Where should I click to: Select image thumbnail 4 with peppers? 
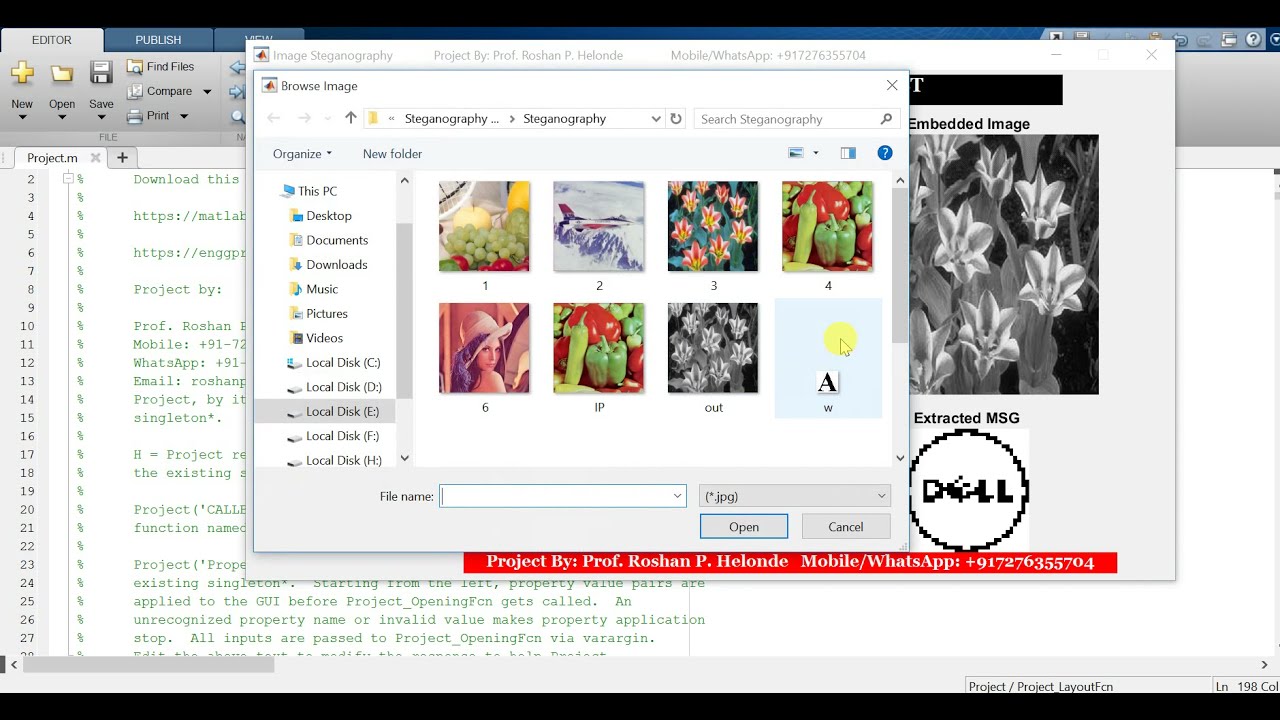[x=827, y=226]
